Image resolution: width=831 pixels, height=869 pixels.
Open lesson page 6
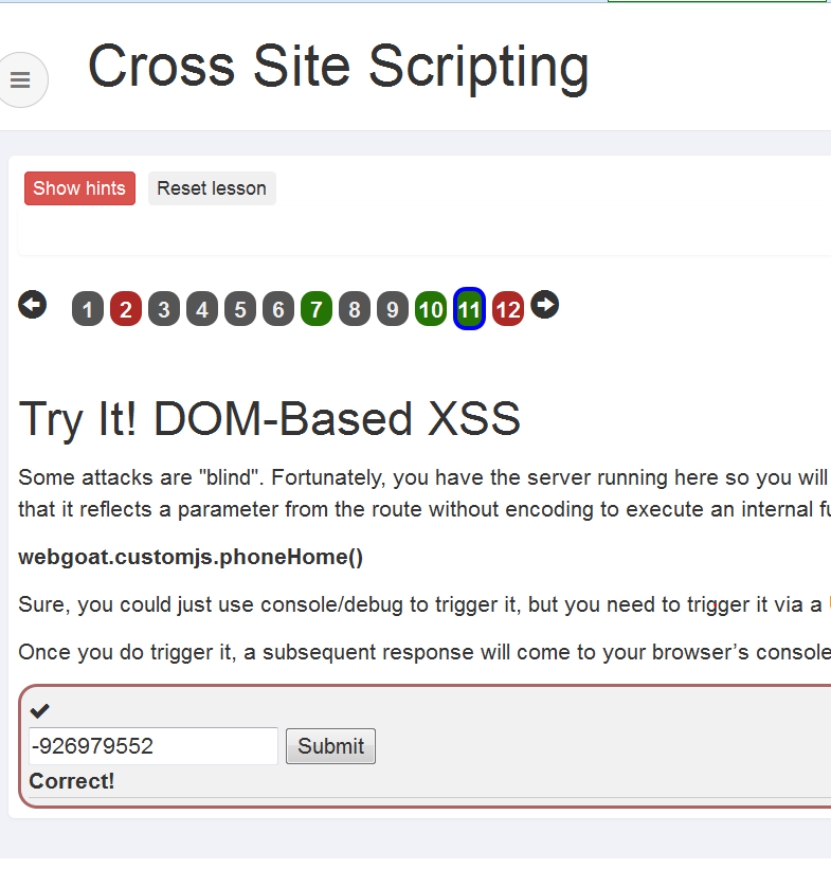tap(278, 309)
